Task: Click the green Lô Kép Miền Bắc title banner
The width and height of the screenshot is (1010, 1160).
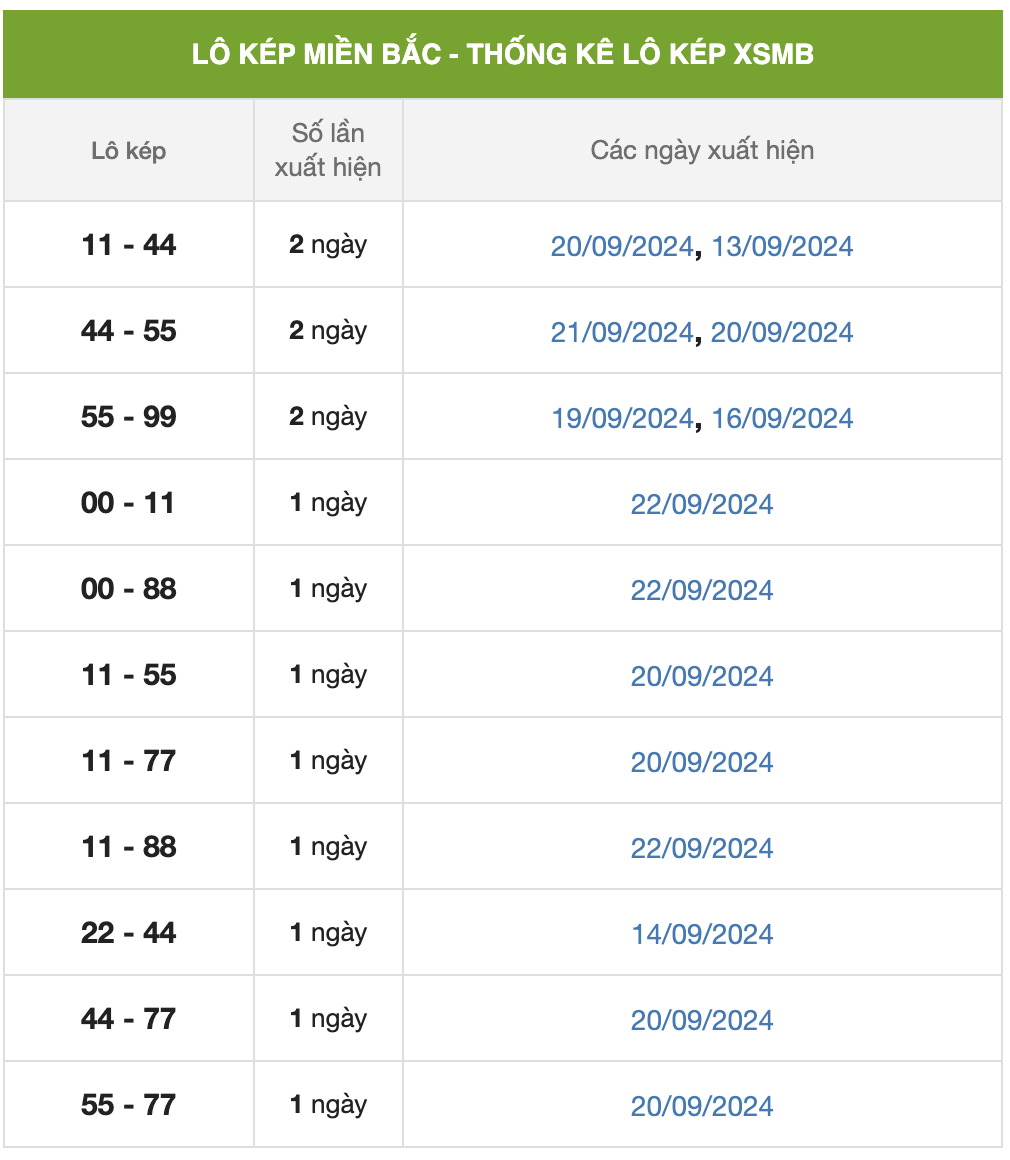Action: click(x=503, y=54)
